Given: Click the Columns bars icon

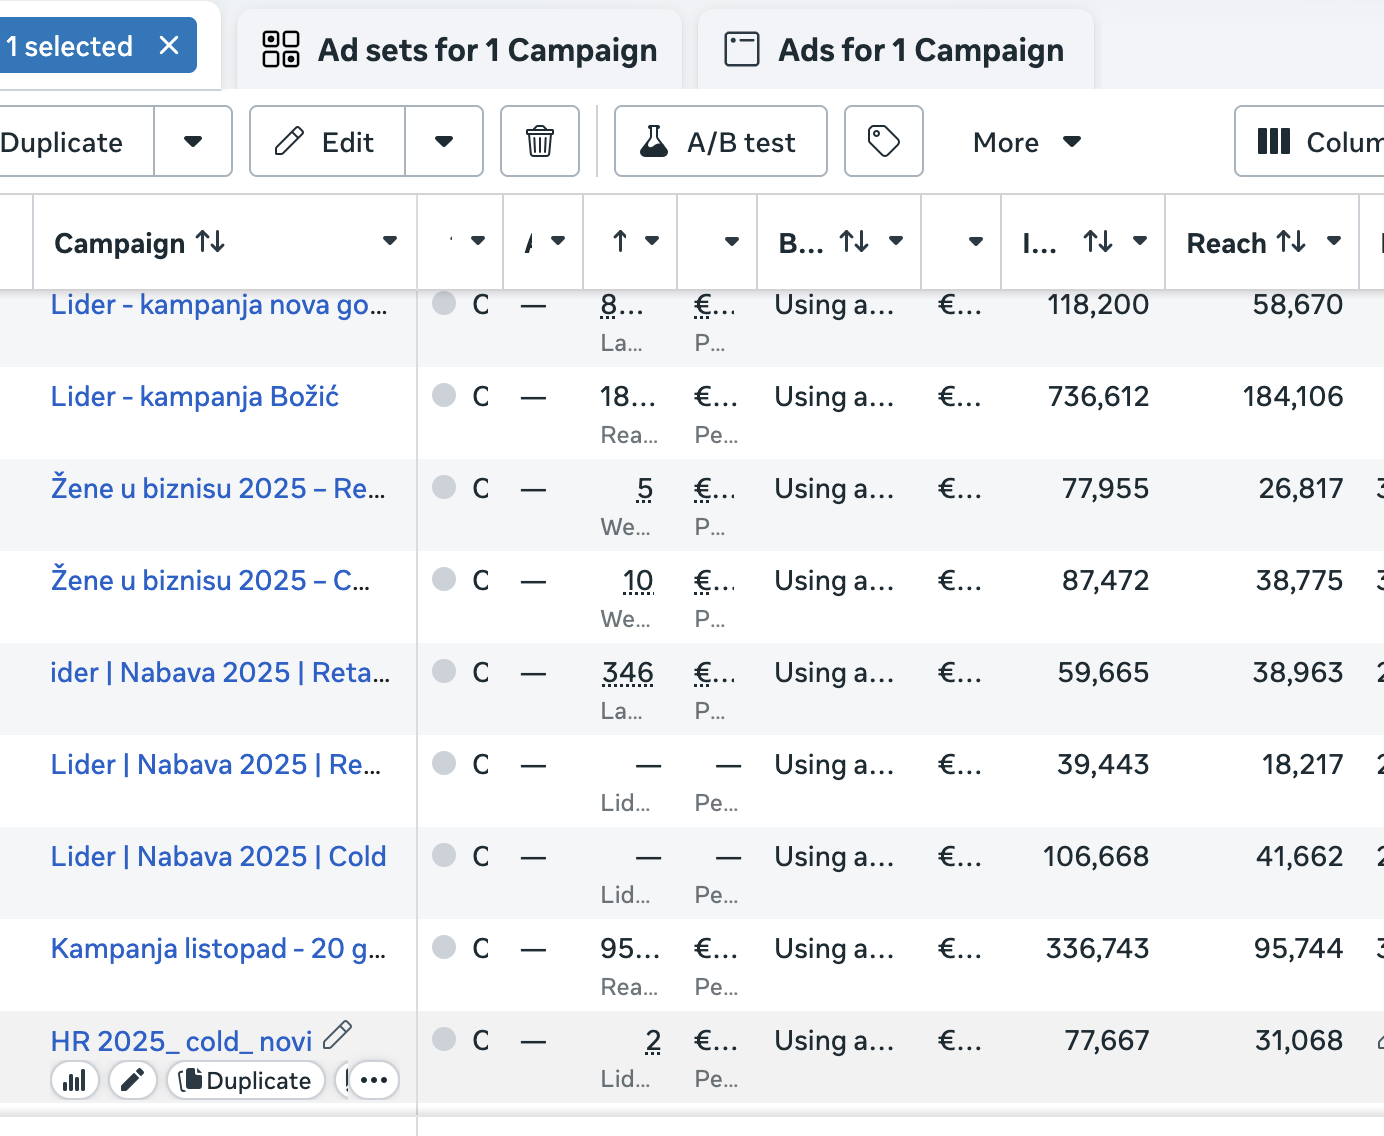Looking at the screenshot, I should [x=1274, y=141].
